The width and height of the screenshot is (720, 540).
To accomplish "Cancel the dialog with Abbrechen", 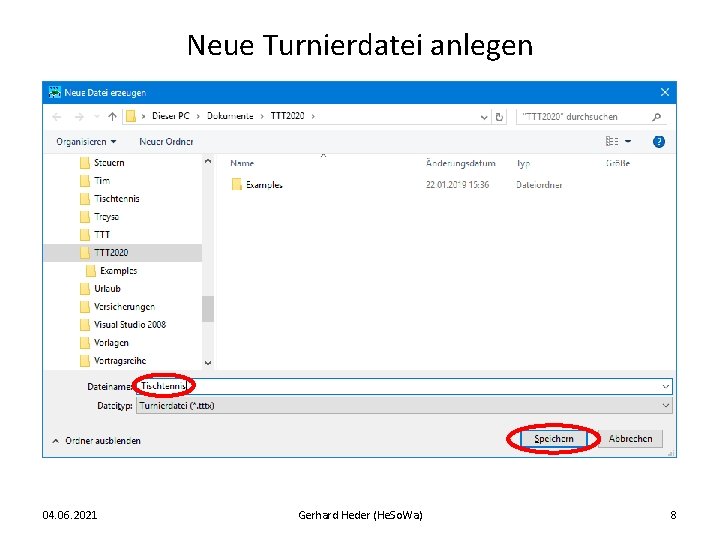I will coord(630,439).
